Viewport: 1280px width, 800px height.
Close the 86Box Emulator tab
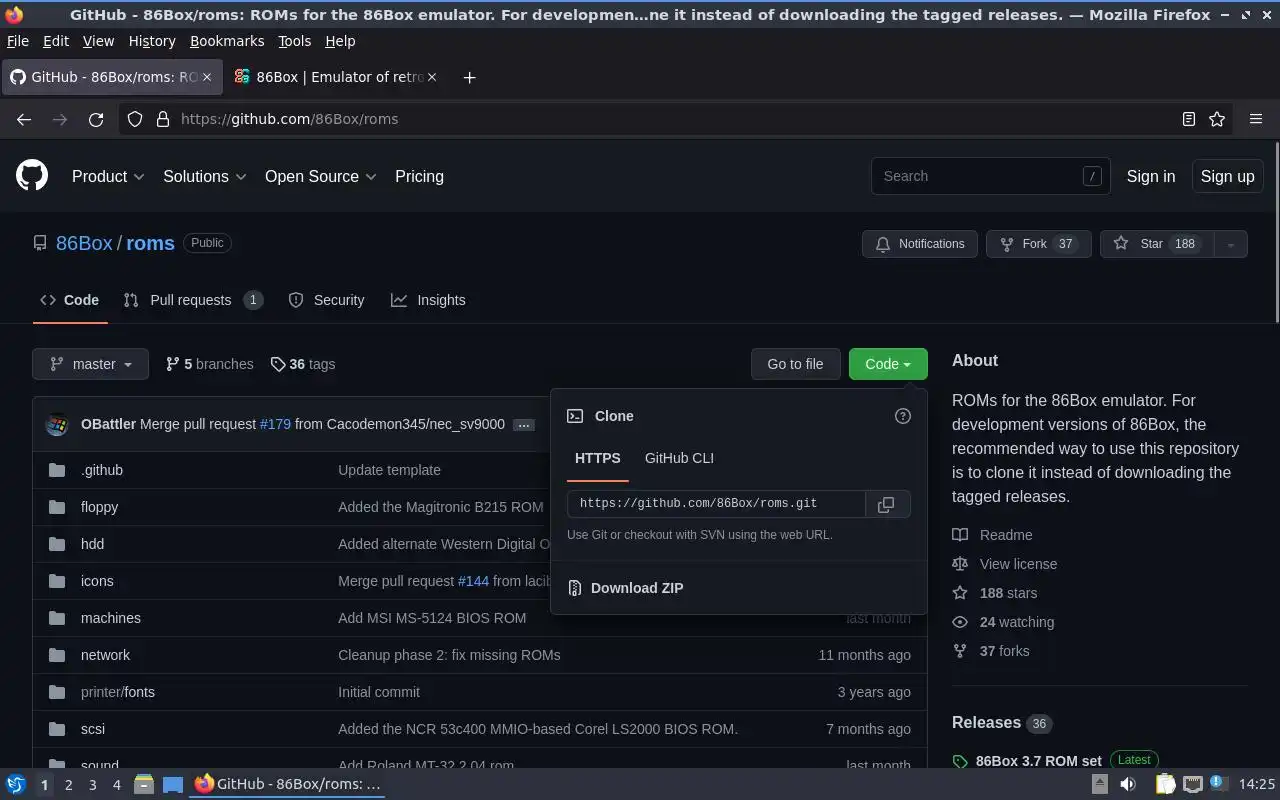tap(432, 77)
